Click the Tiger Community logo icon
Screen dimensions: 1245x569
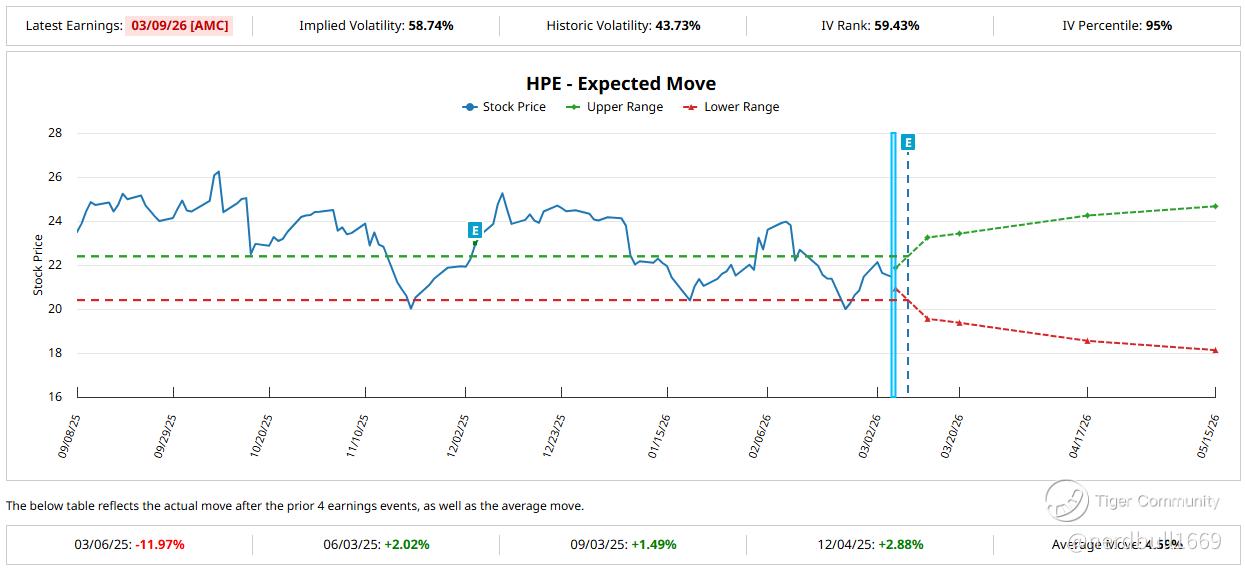coord(1066,501)
